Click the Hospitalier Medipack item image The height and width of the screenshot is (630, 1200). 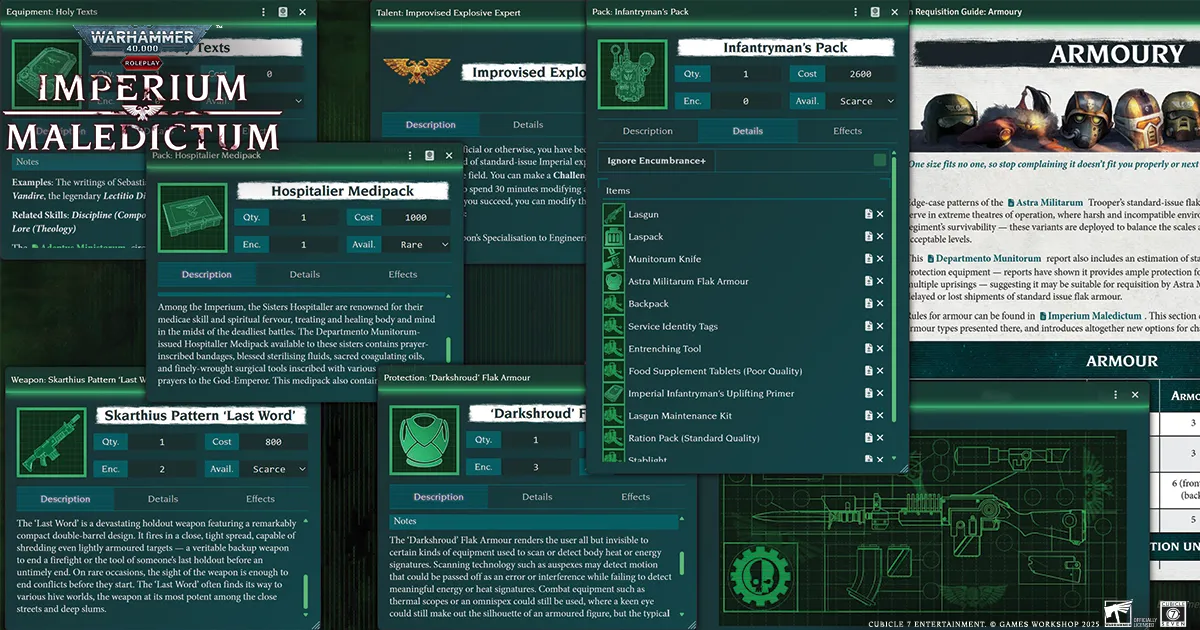coord(190,217)
